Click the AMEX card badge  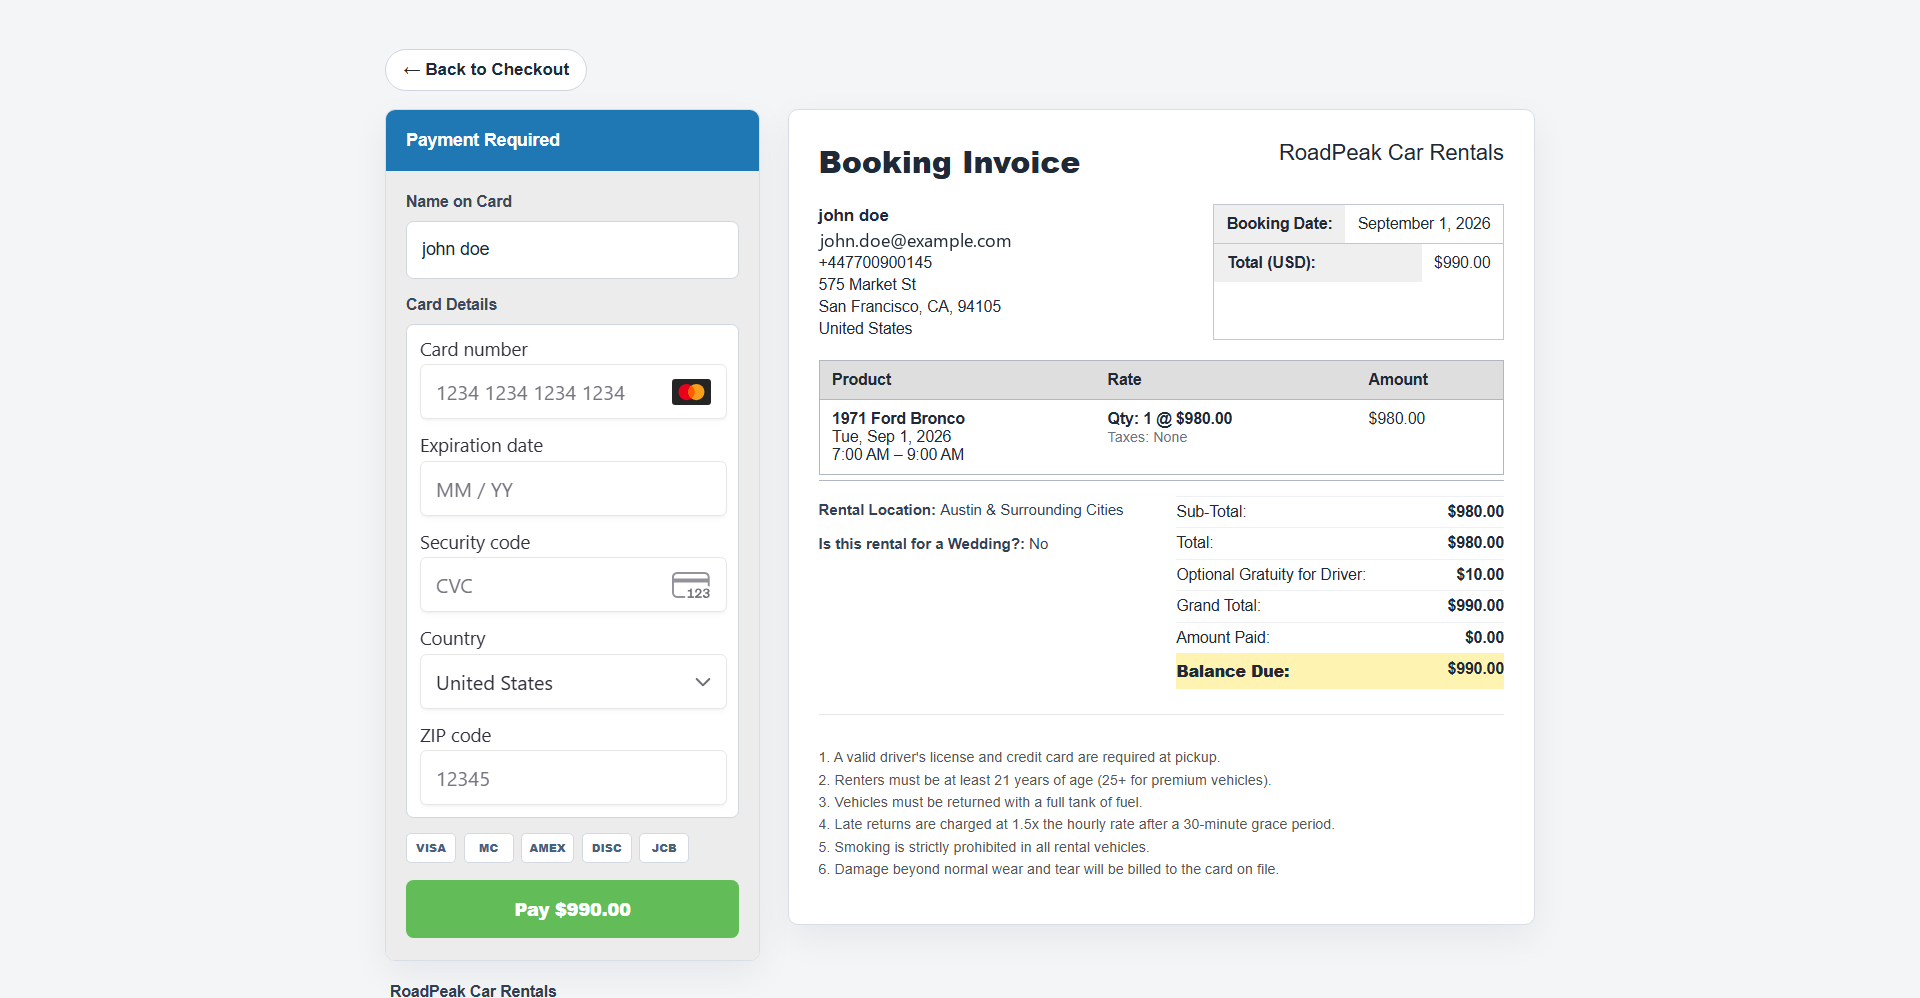(x=547, y=848)
